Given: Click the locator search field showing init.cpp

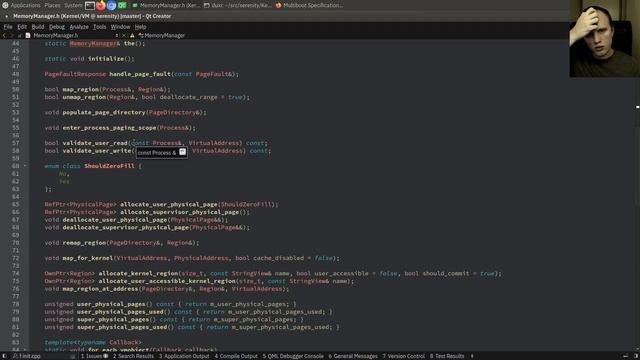Looking at the screenshot, I should pos(43,356).
